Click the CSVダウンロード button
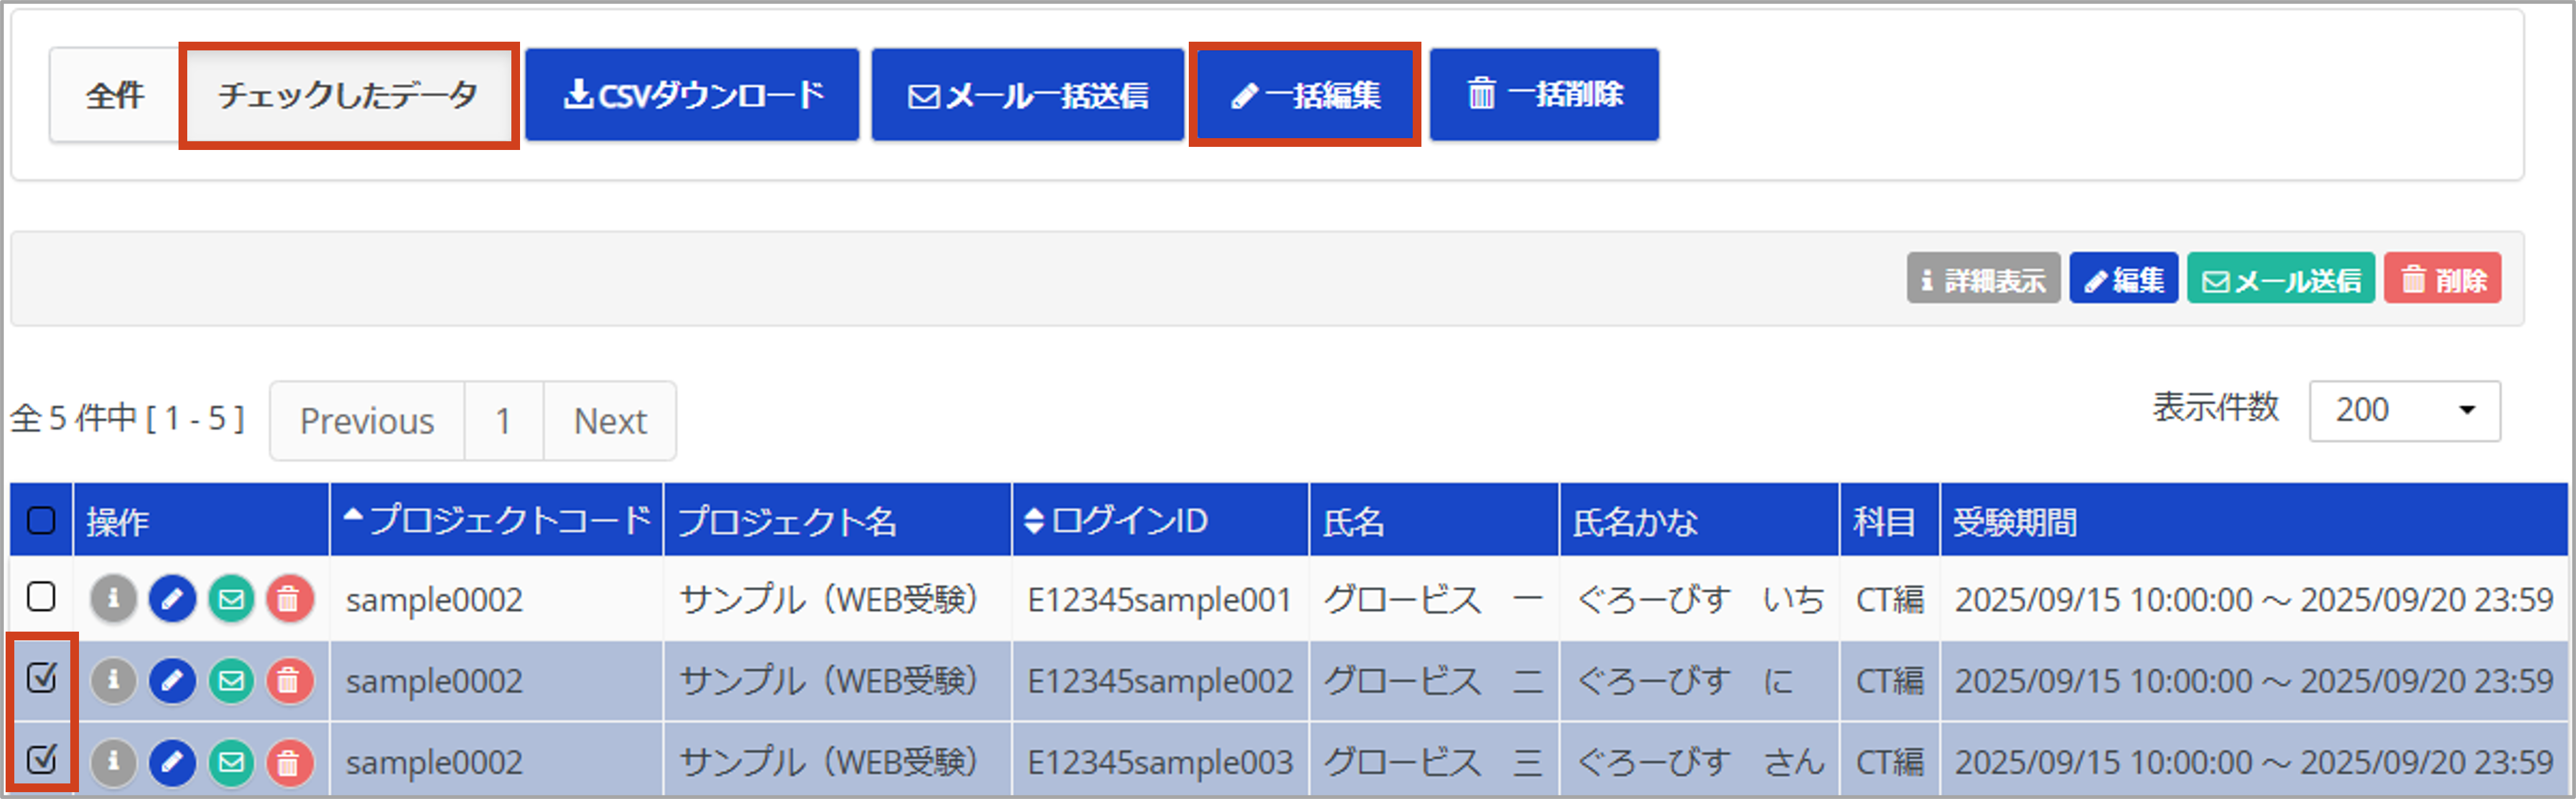 coord(692,95)
